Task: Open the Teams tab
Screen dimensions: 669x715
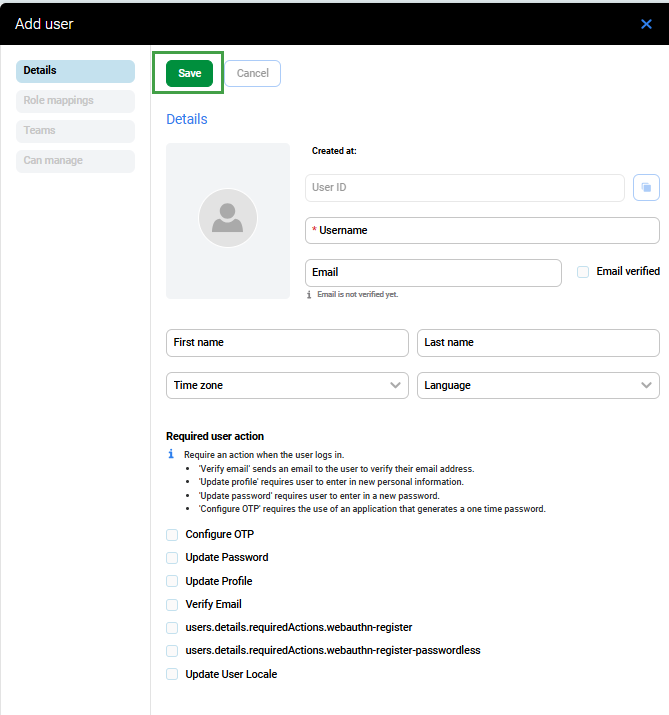Action: 75,131
